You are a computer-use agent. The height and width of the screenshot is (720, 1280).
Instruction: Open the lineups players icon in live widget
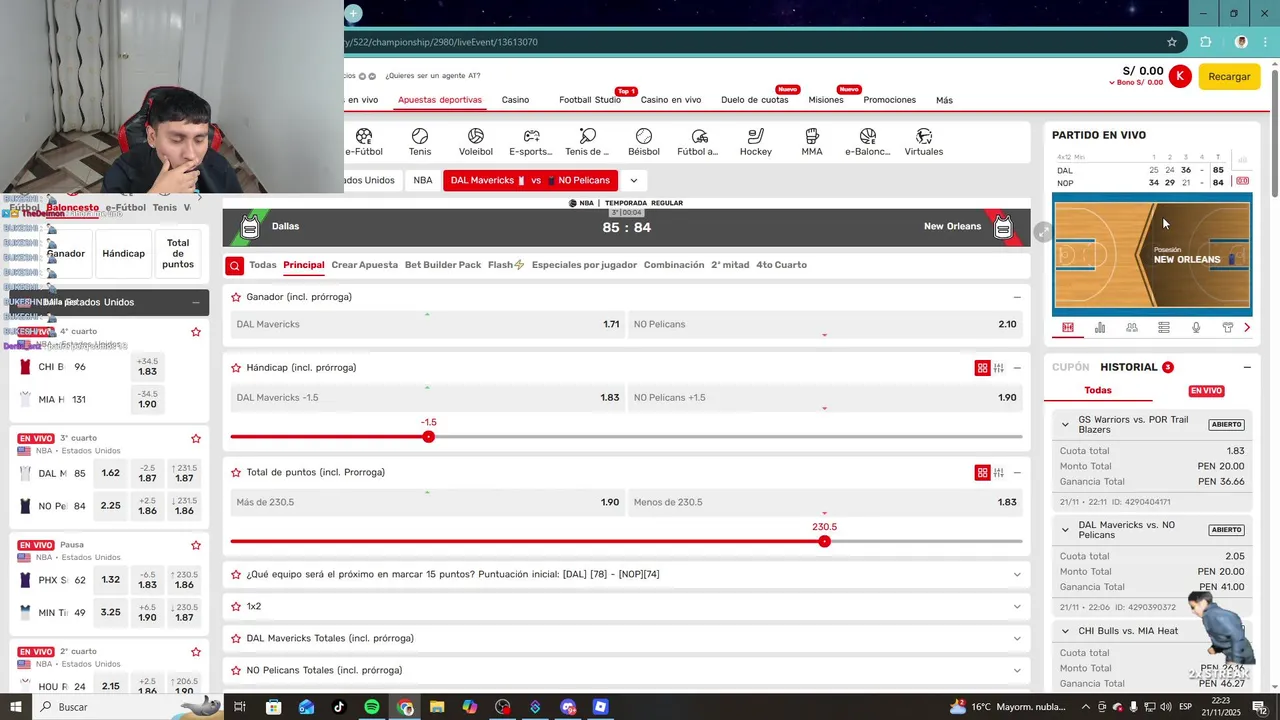click(1132, 327)
